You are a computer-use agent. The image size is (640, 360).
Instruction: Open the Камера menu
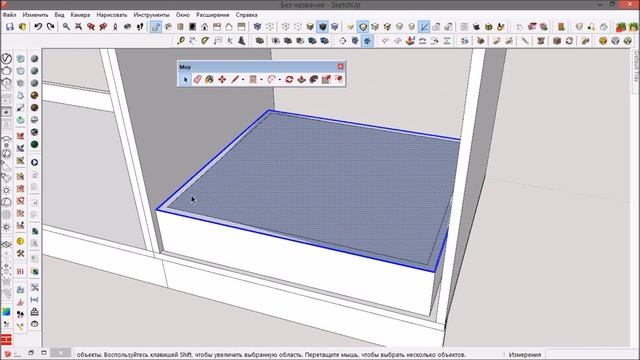(80, 15)
